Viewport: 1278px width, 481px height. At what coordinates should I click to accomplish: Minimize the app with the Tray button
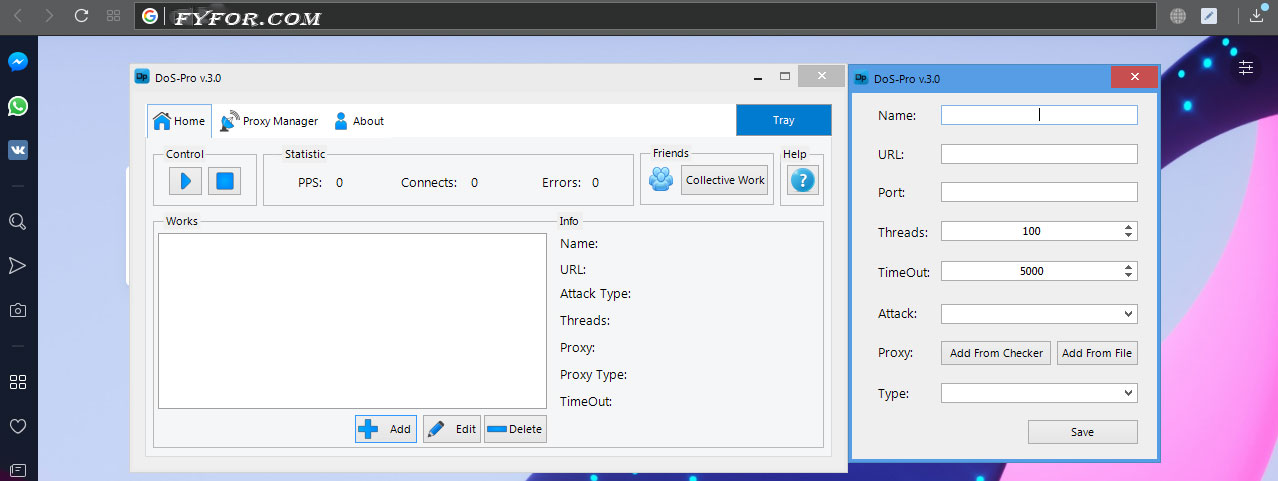coord(783,120)
